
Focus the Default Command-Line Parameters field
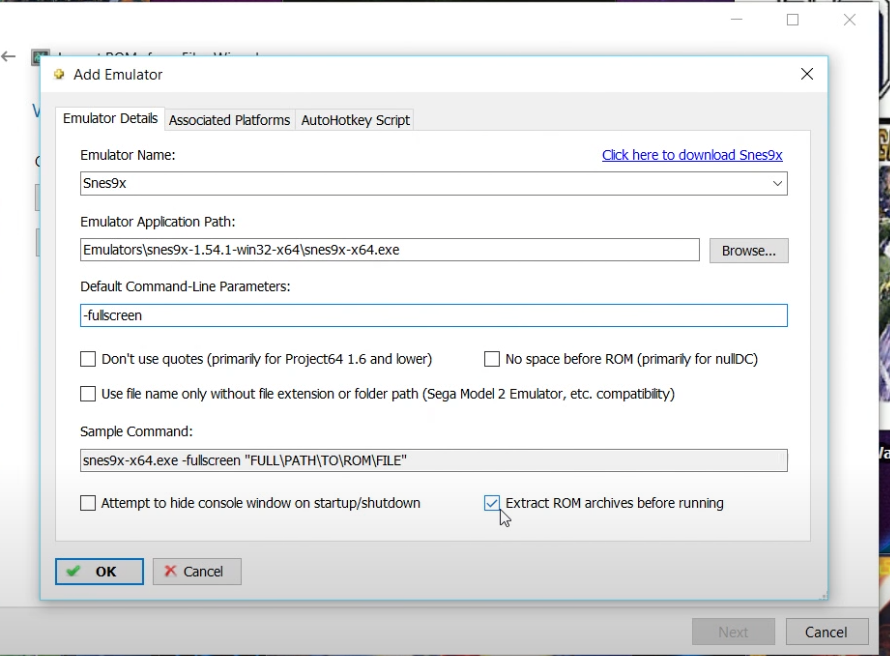(x=434, y=316)
